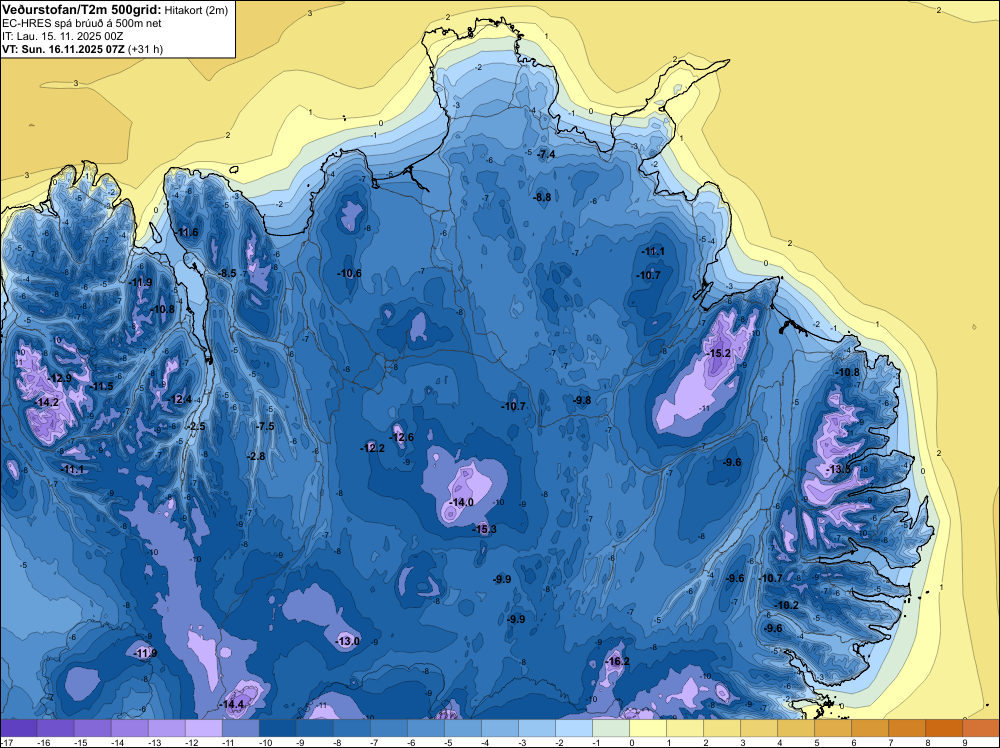This screenshot has height=748, width=1000.
Task: Click the -11.6 temperature label
Action: (187, 232)
